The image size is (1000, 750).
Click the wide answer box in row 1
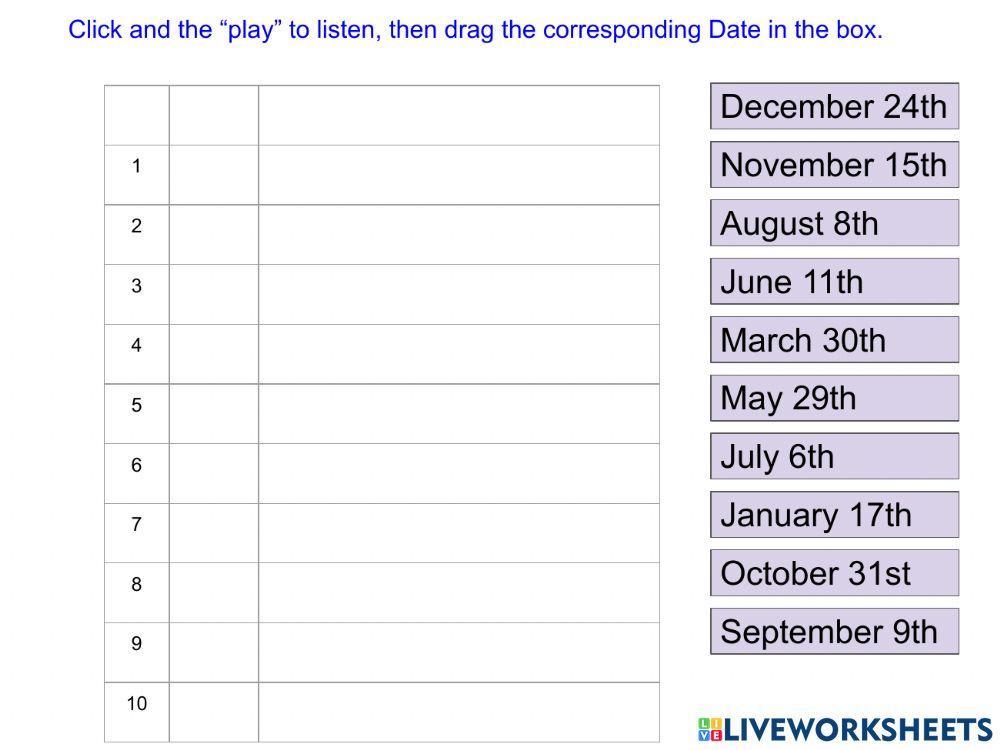pyautogui.click(x=458, y=175)
